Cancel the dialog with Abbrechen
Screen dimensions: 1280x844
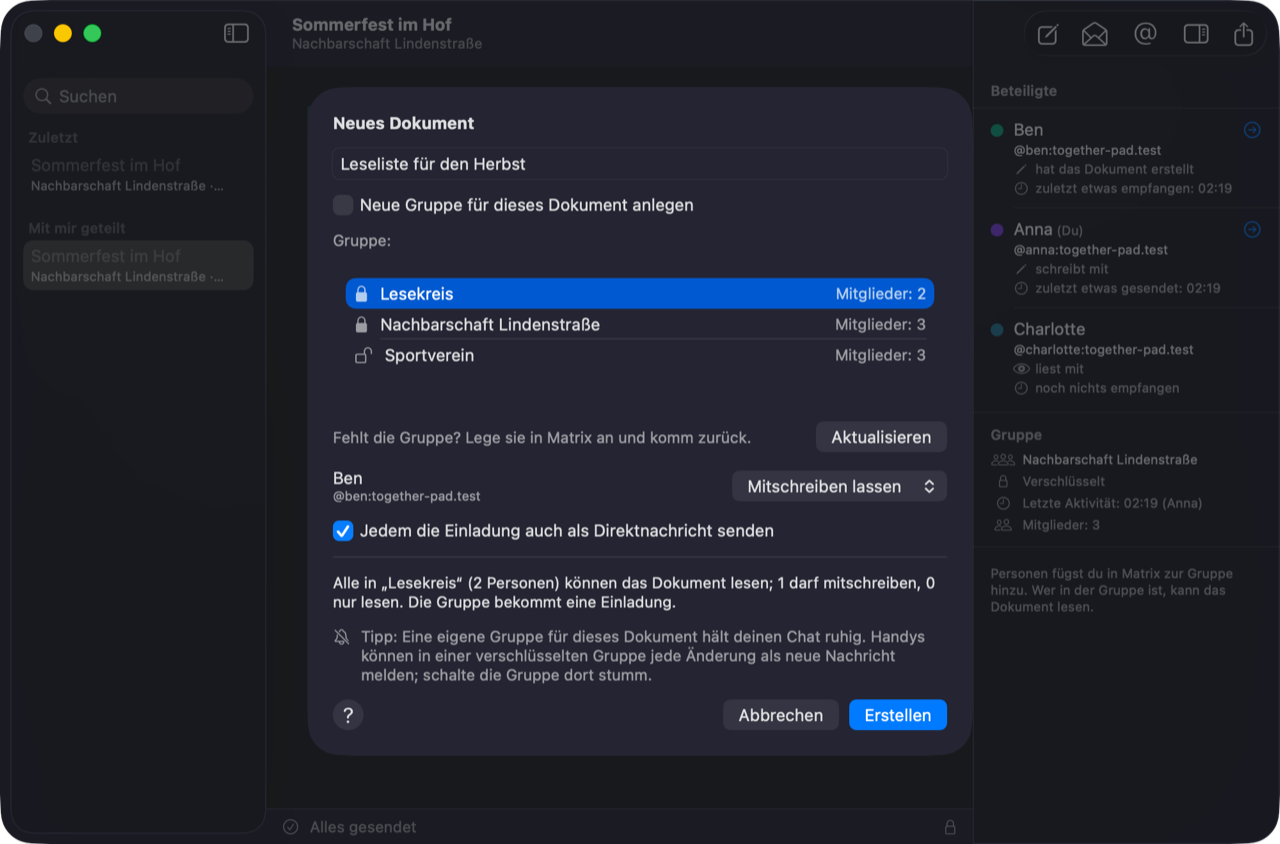[x=781, y=715]
